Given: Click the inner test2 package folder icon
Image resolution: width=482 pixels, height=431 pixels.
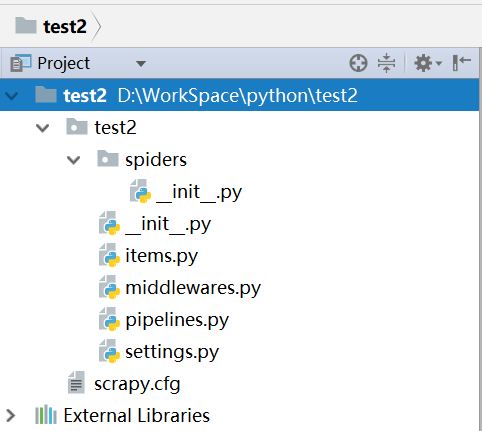Looking at the screenshot, I should pos(77,126).
